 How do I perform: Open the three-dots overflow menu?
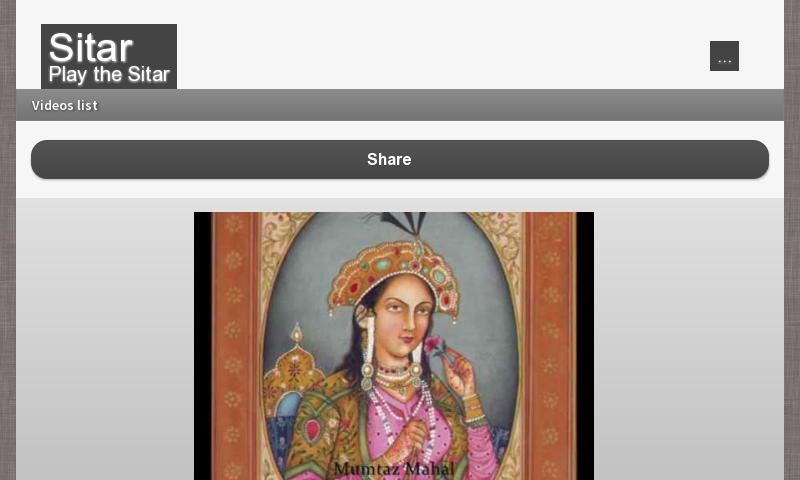tap(724, 56)
